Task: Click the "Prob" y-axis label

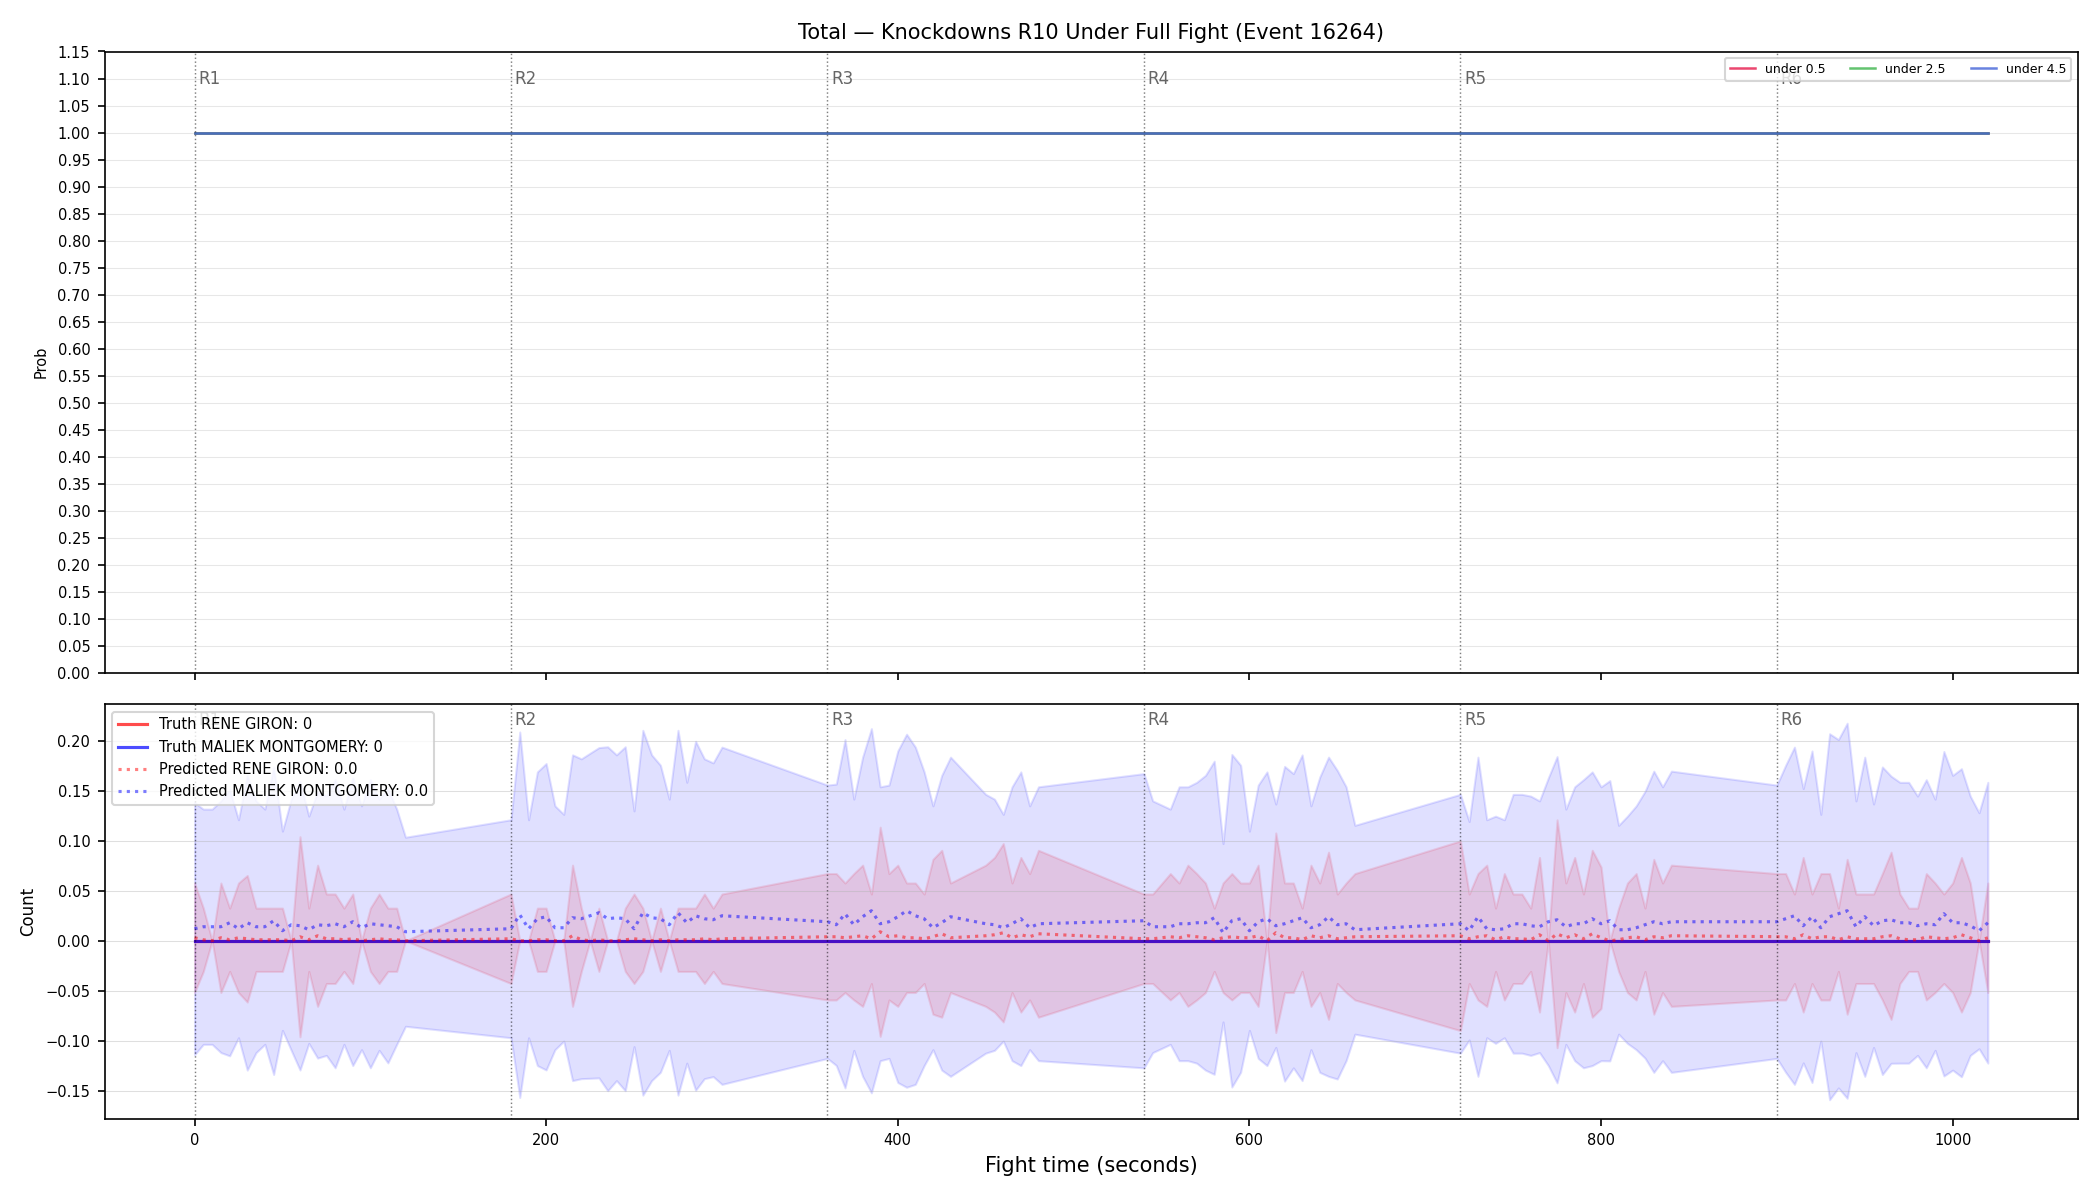Action: tap(41, 363)
